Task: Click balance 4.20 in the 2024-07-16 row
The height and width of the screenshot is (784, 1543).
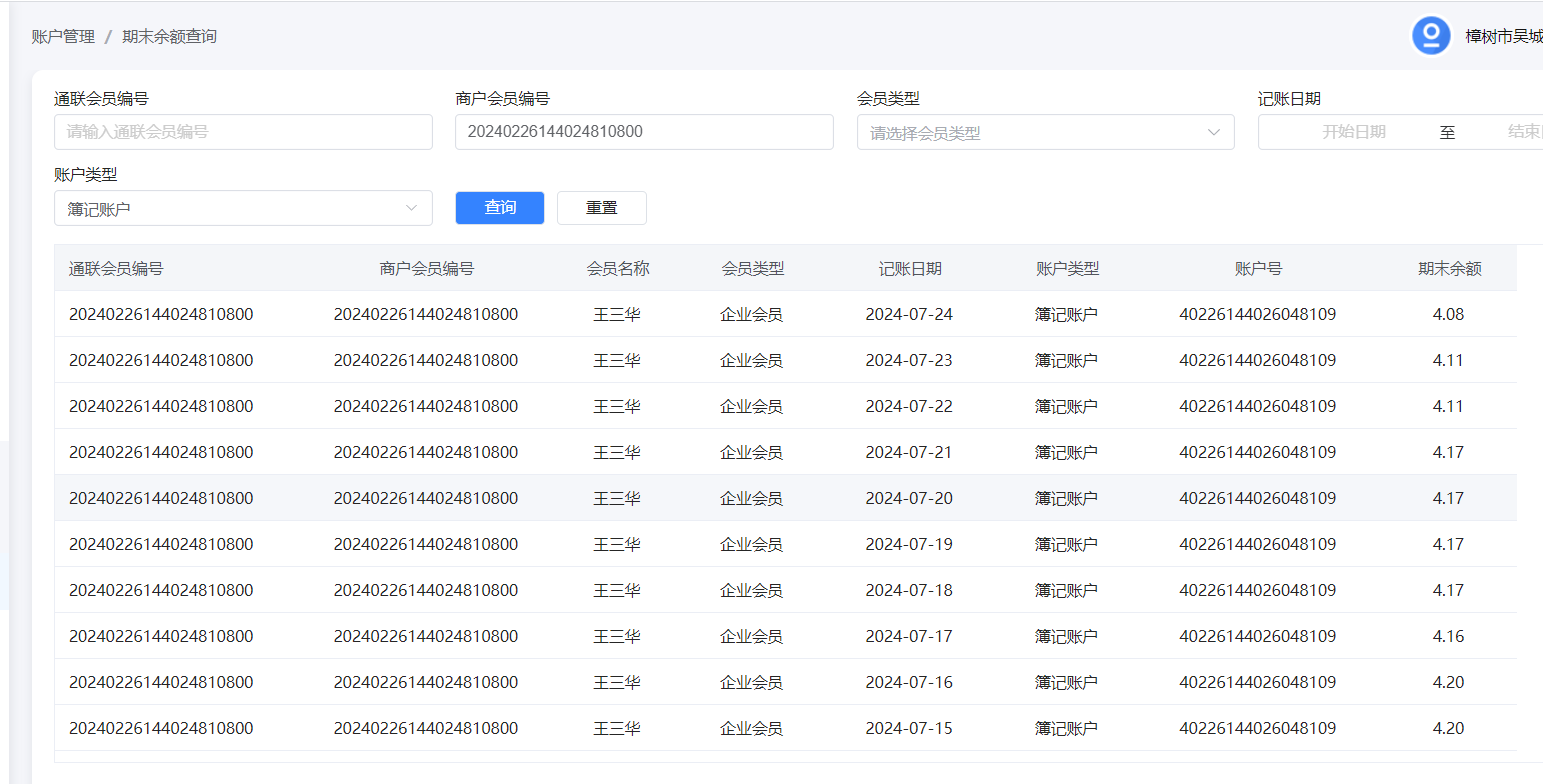Action: coord(1448,682)
